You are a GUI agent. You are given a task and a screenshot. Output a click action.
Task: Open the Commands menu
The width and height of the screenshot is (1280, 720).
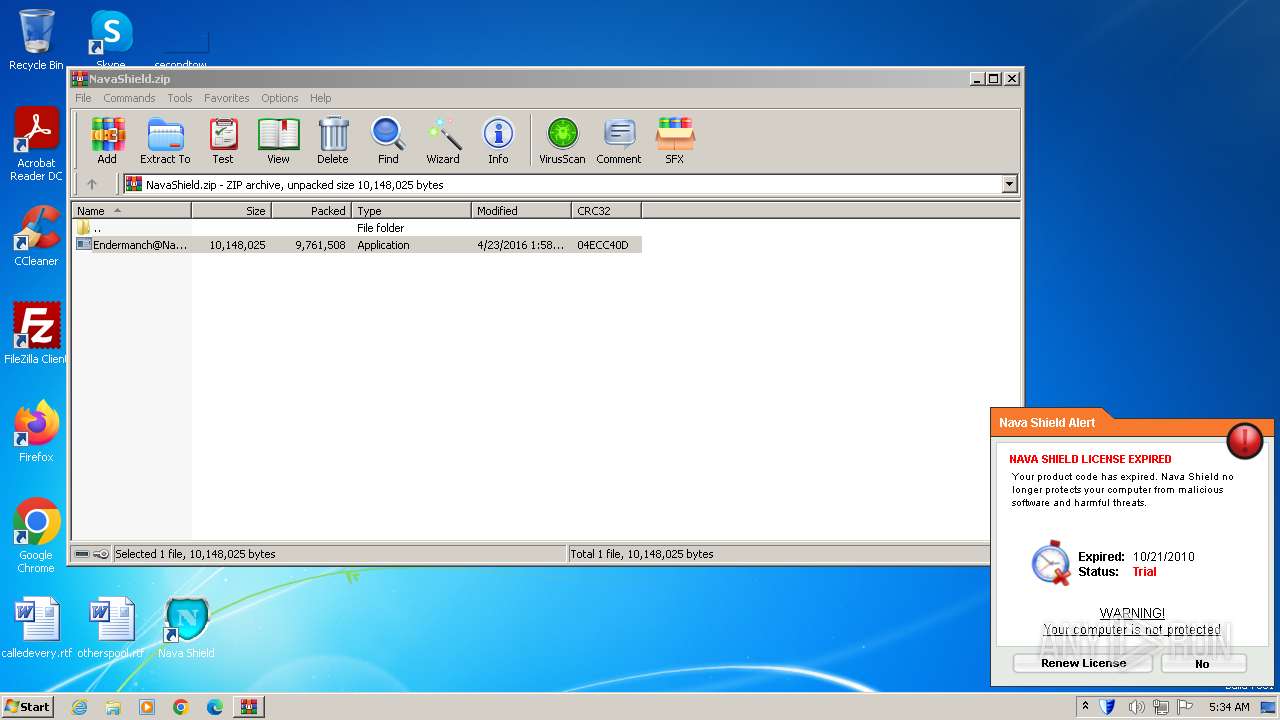click(x=129, y=98)
